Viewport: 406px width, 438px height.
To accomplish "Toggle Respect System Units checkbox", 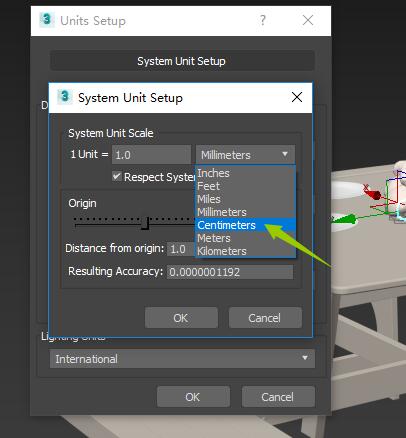I will pos(116,176).
